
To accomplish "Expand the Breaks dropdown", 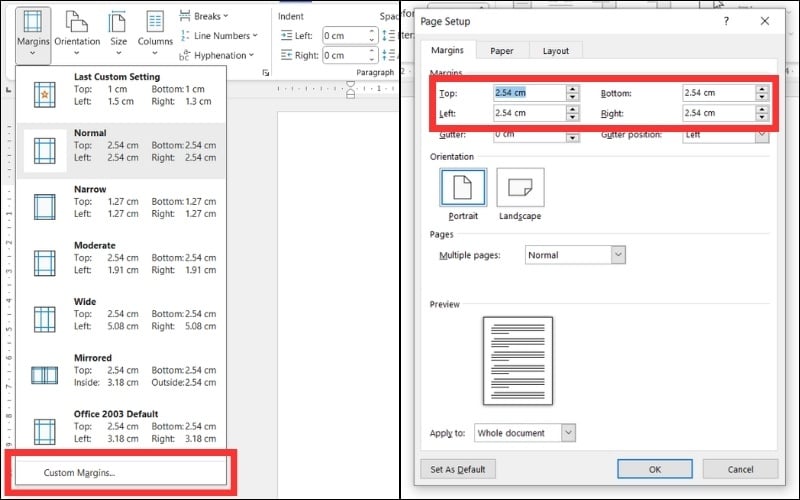I will tap(204, 16).
